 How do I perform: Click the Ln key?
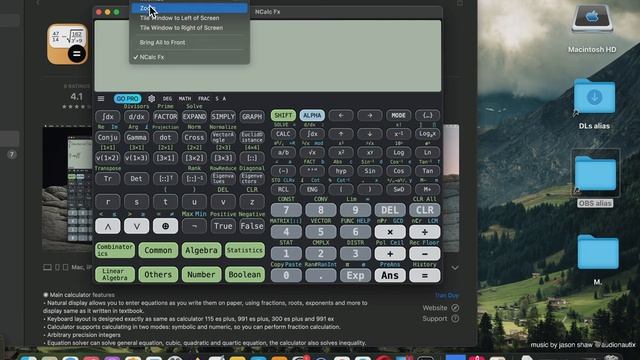[x=427, y=152]
